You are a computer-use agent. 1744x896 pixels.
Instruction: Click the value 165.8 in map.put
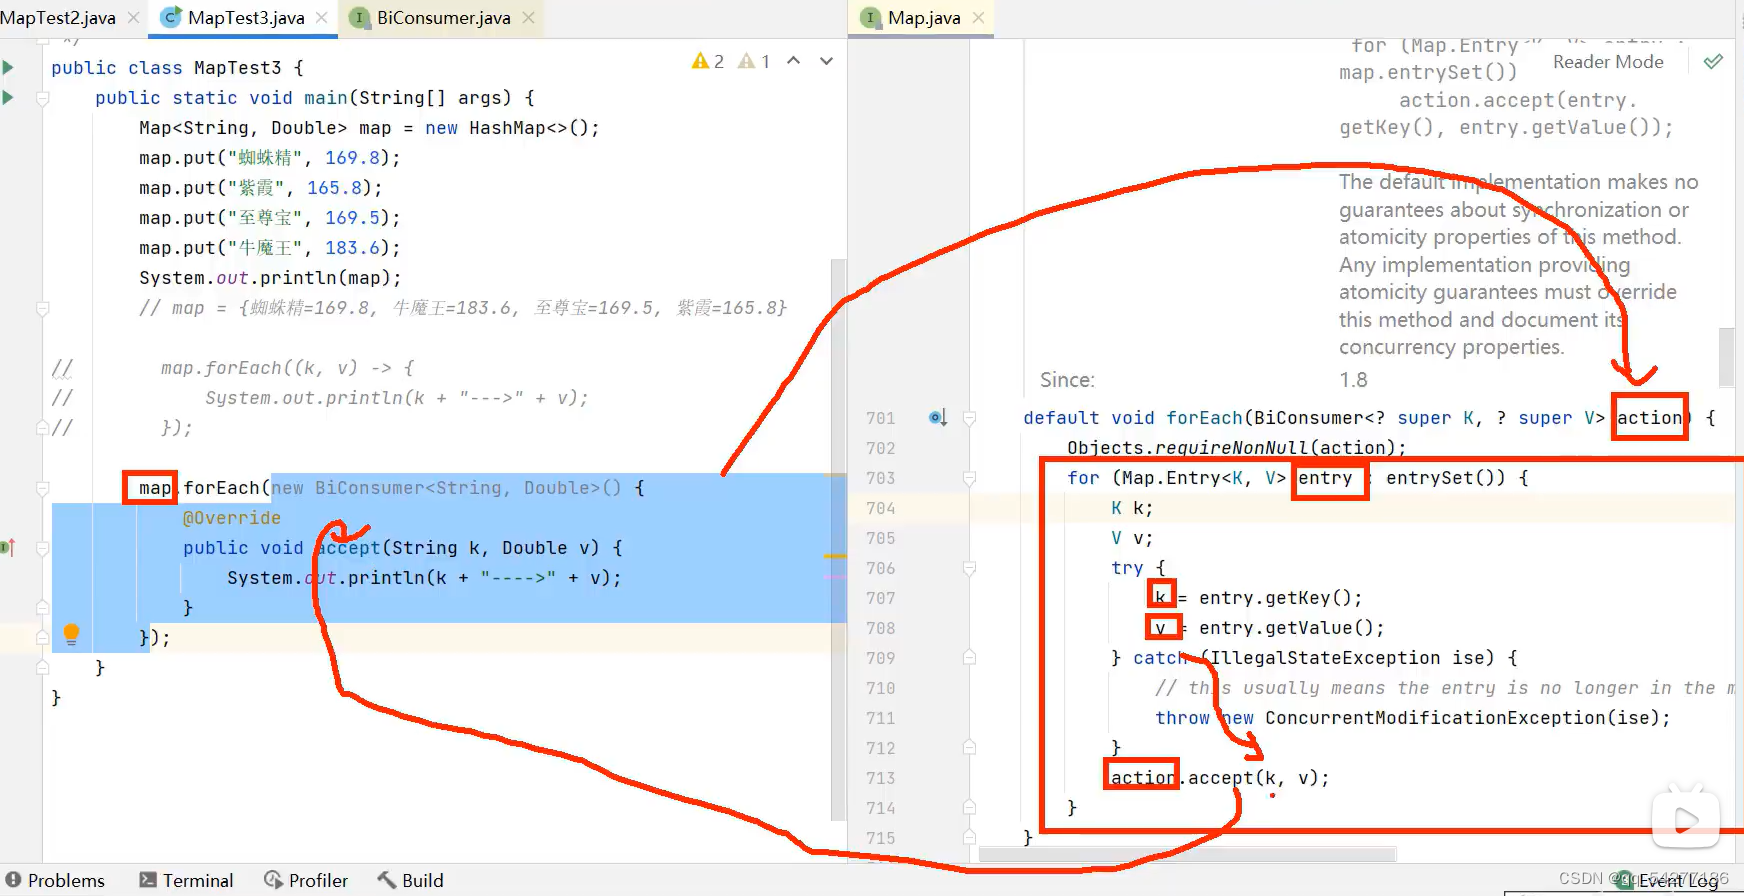coord(334,188)
